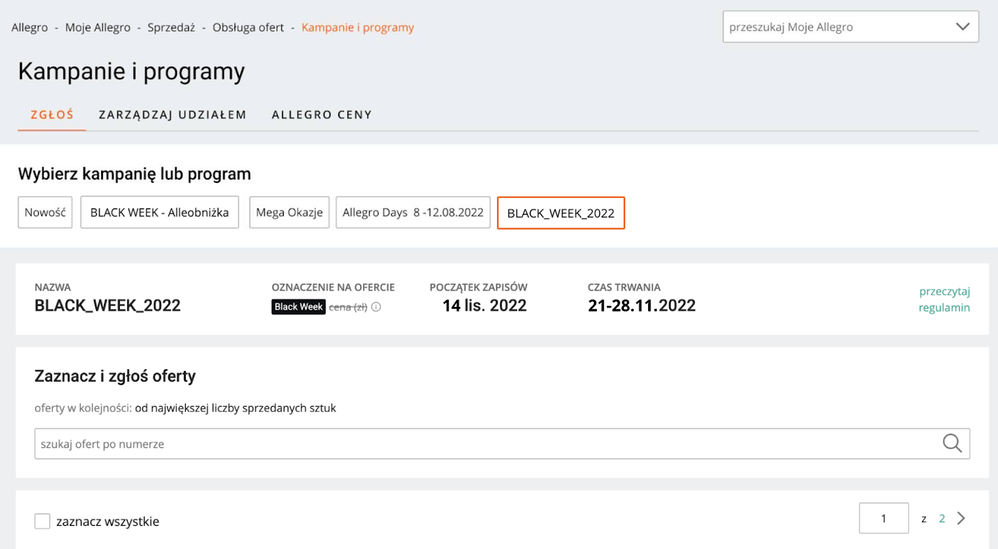Screen dimensions: 998x549
Task: Focus the szukaj ofert po numerze field
Action: pos(480,444)
